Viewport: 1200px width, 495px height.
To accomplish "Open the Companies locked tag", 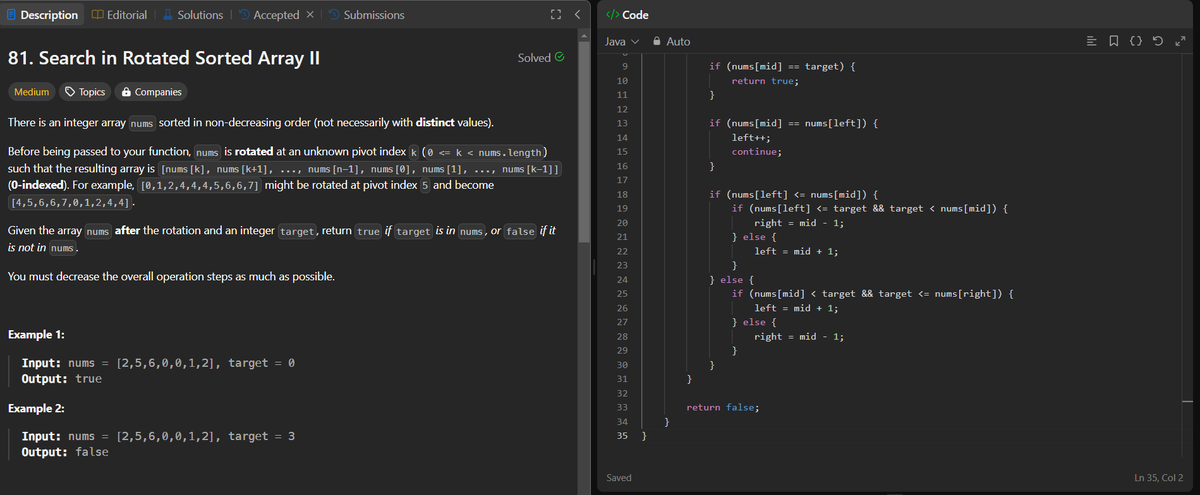I will click(x=151, y=92).
